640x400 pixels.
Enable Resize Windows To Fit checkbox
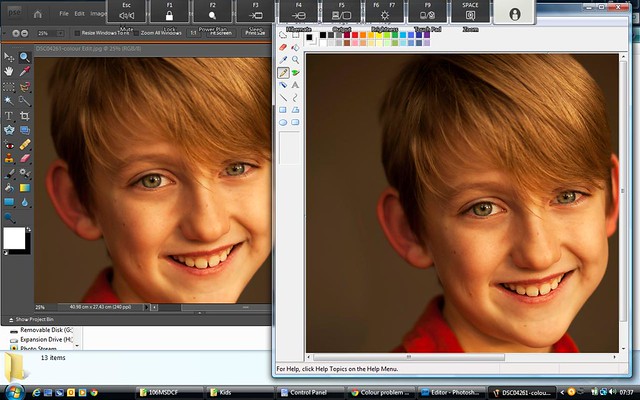(78, 33)
